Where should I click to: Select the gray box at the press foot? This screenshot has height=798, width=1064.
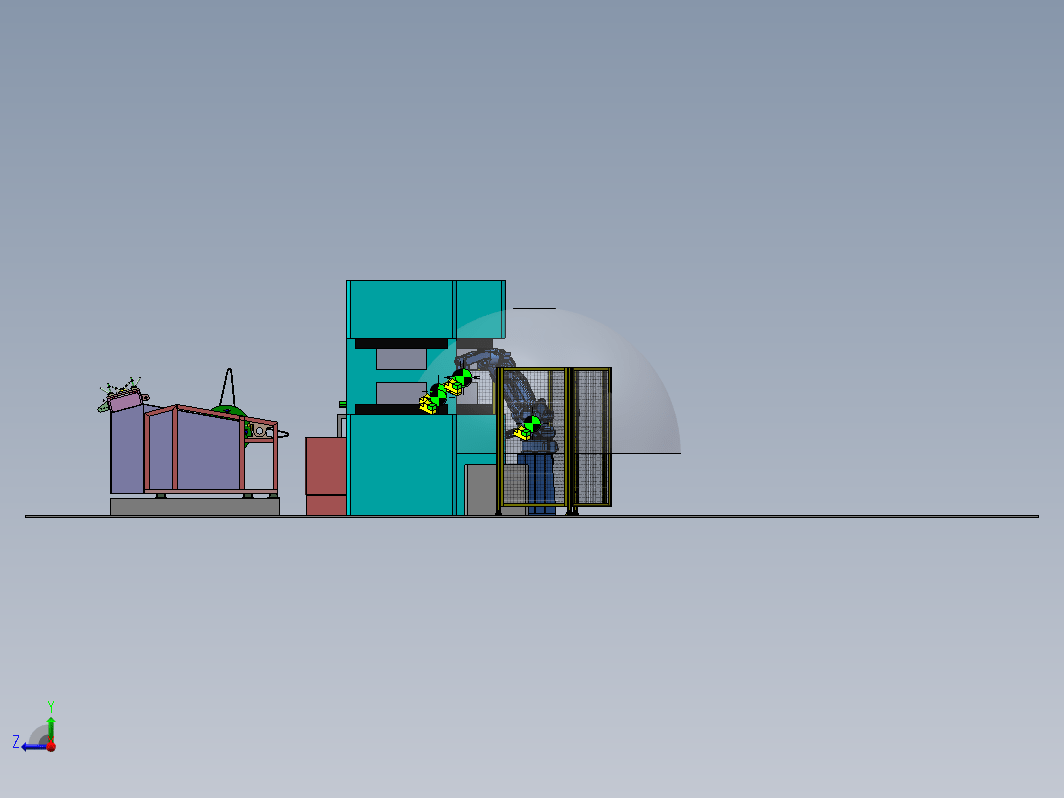coord(481,489)
